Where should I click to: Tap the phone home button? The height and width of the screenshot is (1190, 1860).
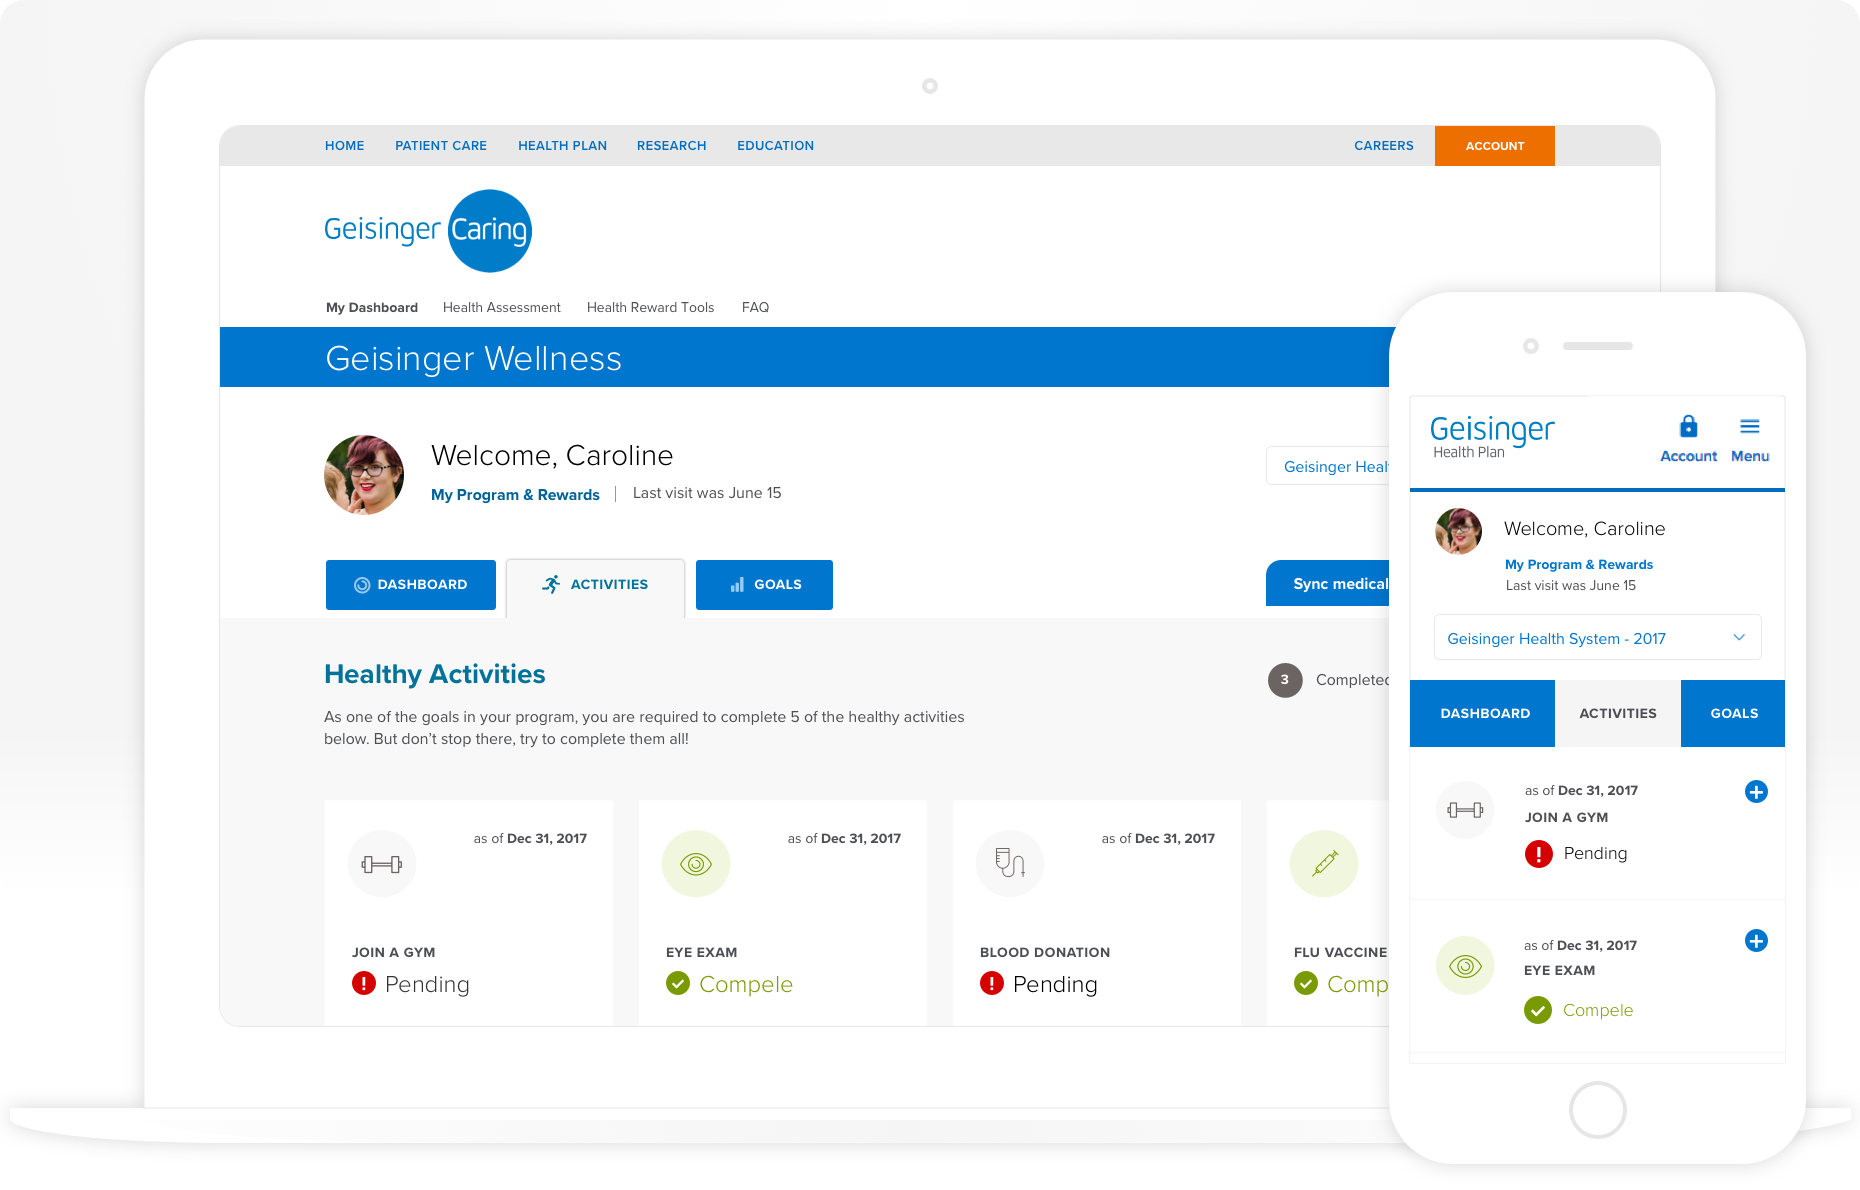coord(1598,1110)
